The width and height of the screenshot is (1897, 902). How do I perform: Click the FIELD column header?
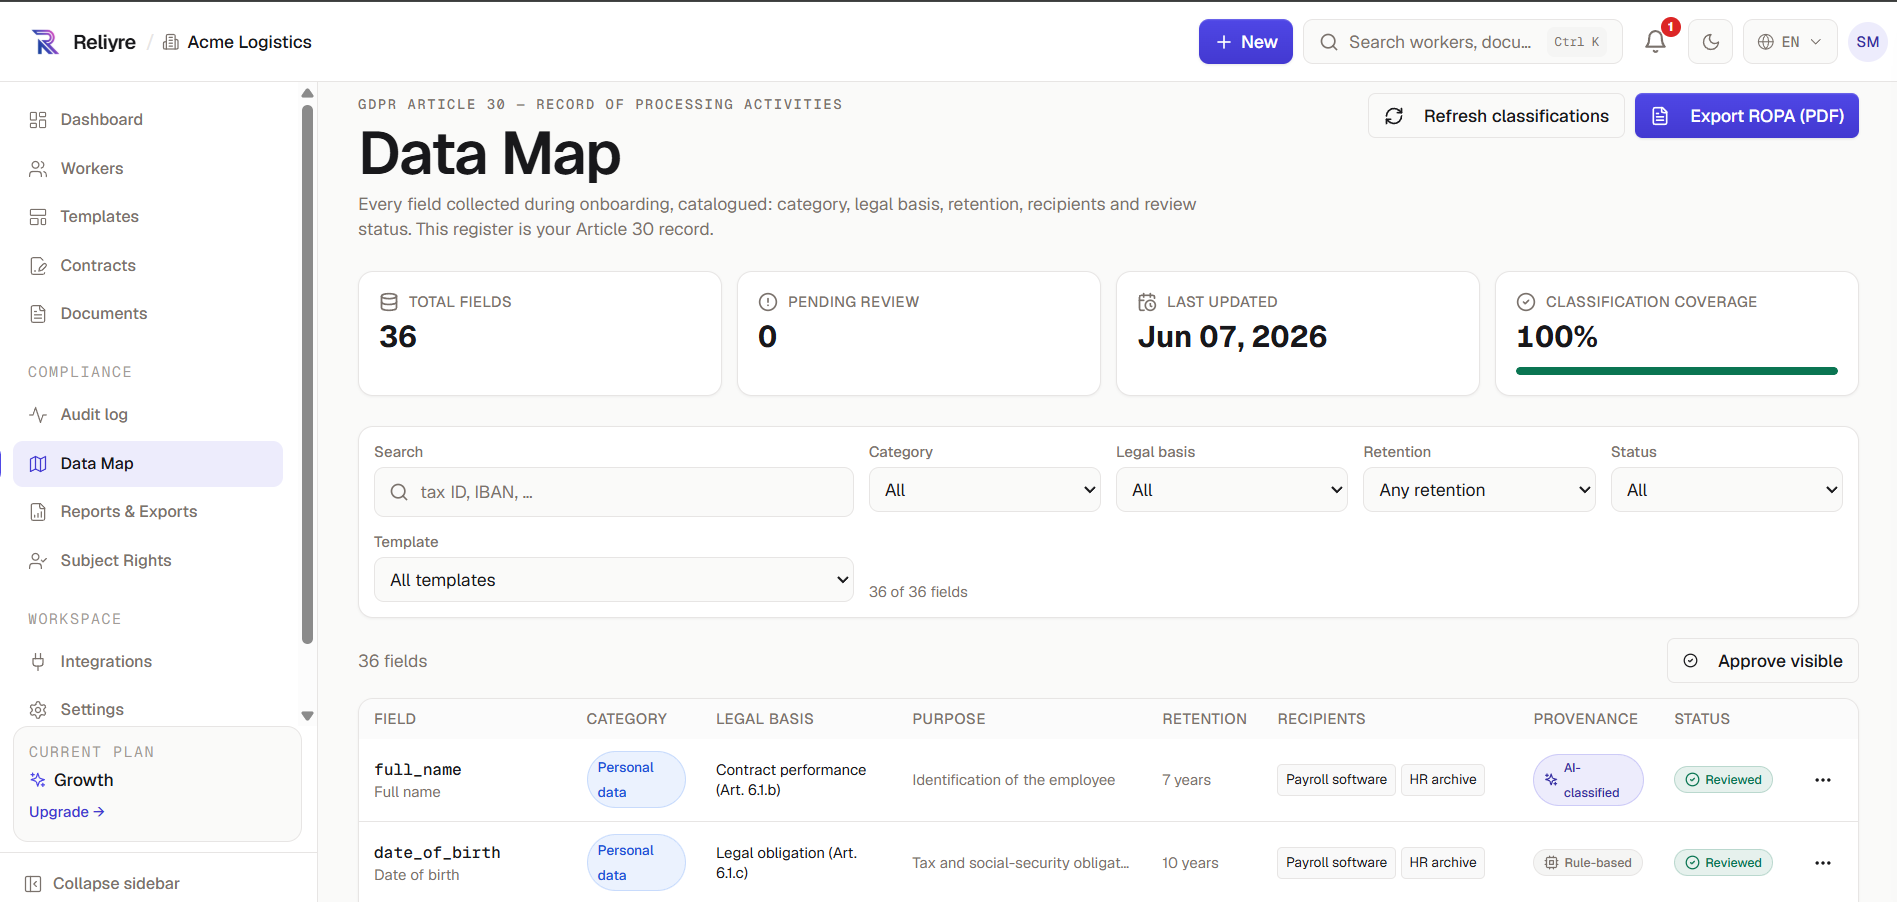[x=395, y=719]
